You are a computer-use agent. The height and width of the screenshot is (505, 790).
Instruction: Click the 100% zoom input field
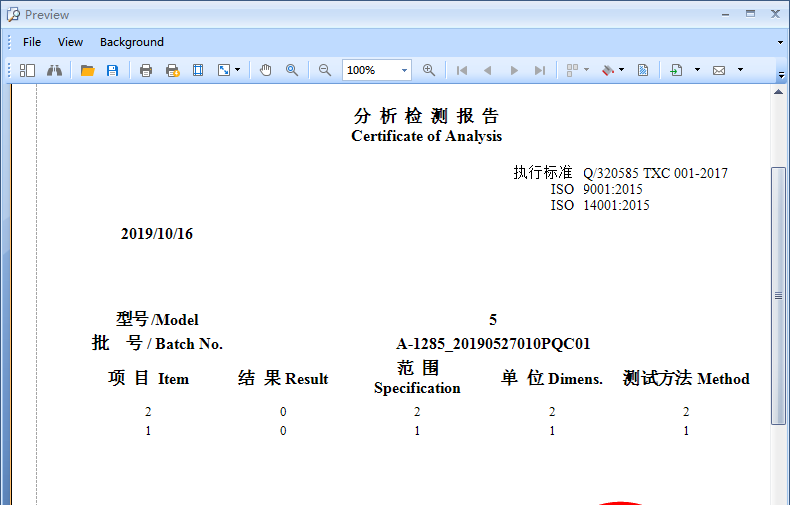[372, 70]
